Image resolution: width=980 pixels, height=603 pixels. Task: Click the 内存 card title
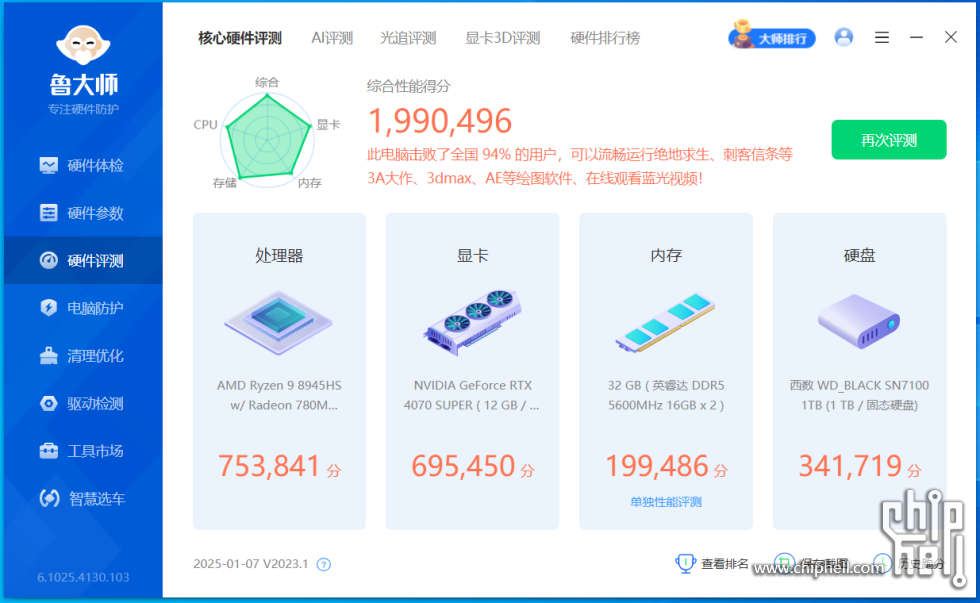click(x=666, y=256)
